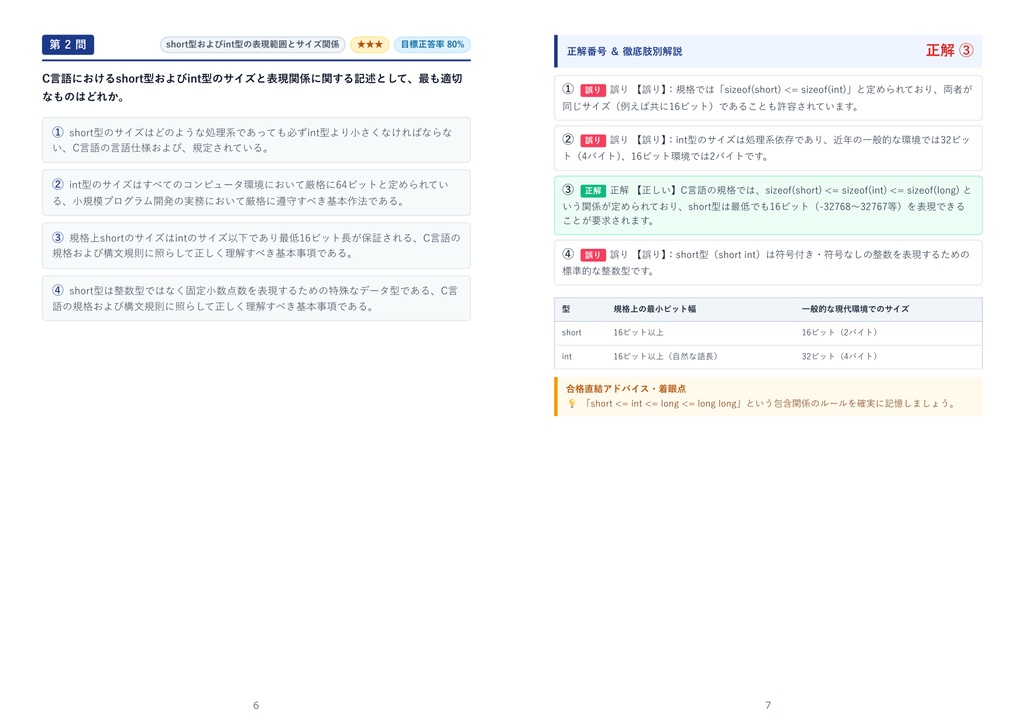
Task: Click the cell 16ビット（2バイト）
Action: click(839, 332)
